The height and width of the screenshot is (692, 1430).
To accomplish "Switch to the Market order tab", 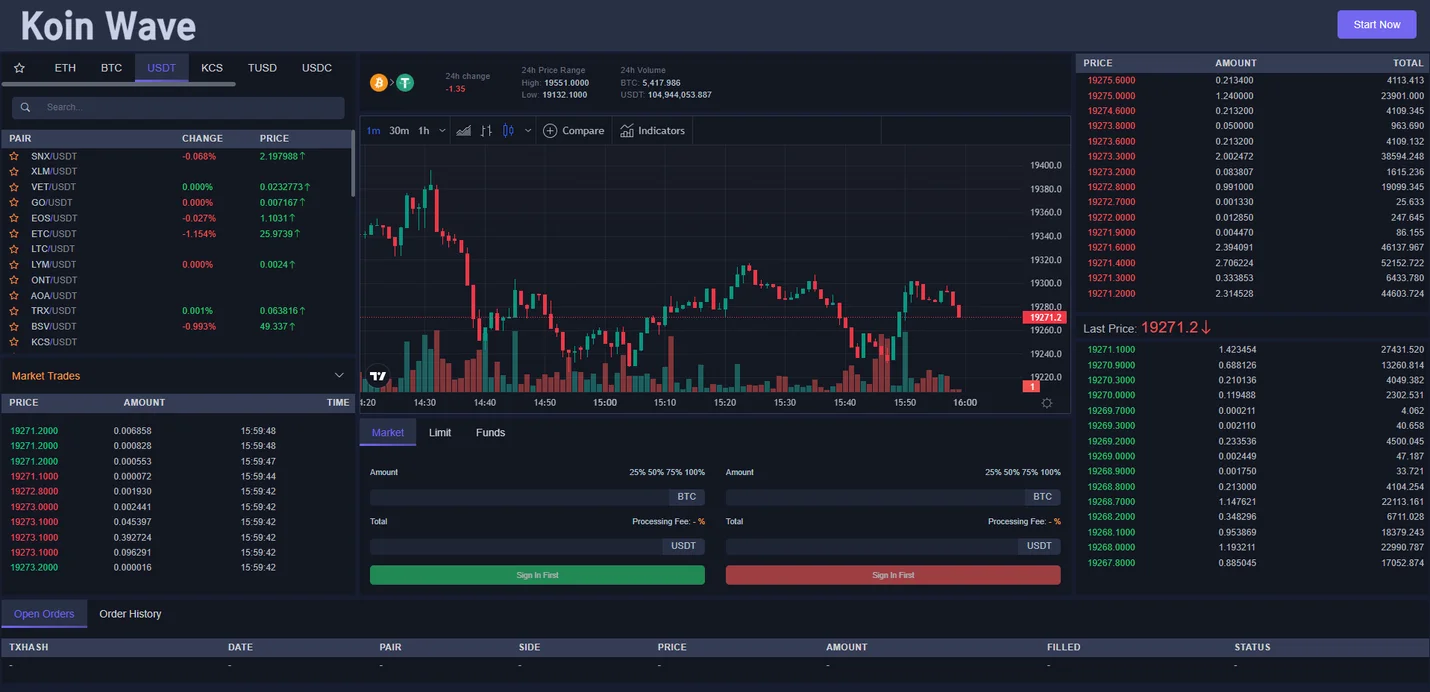I will tap(388, 433).
